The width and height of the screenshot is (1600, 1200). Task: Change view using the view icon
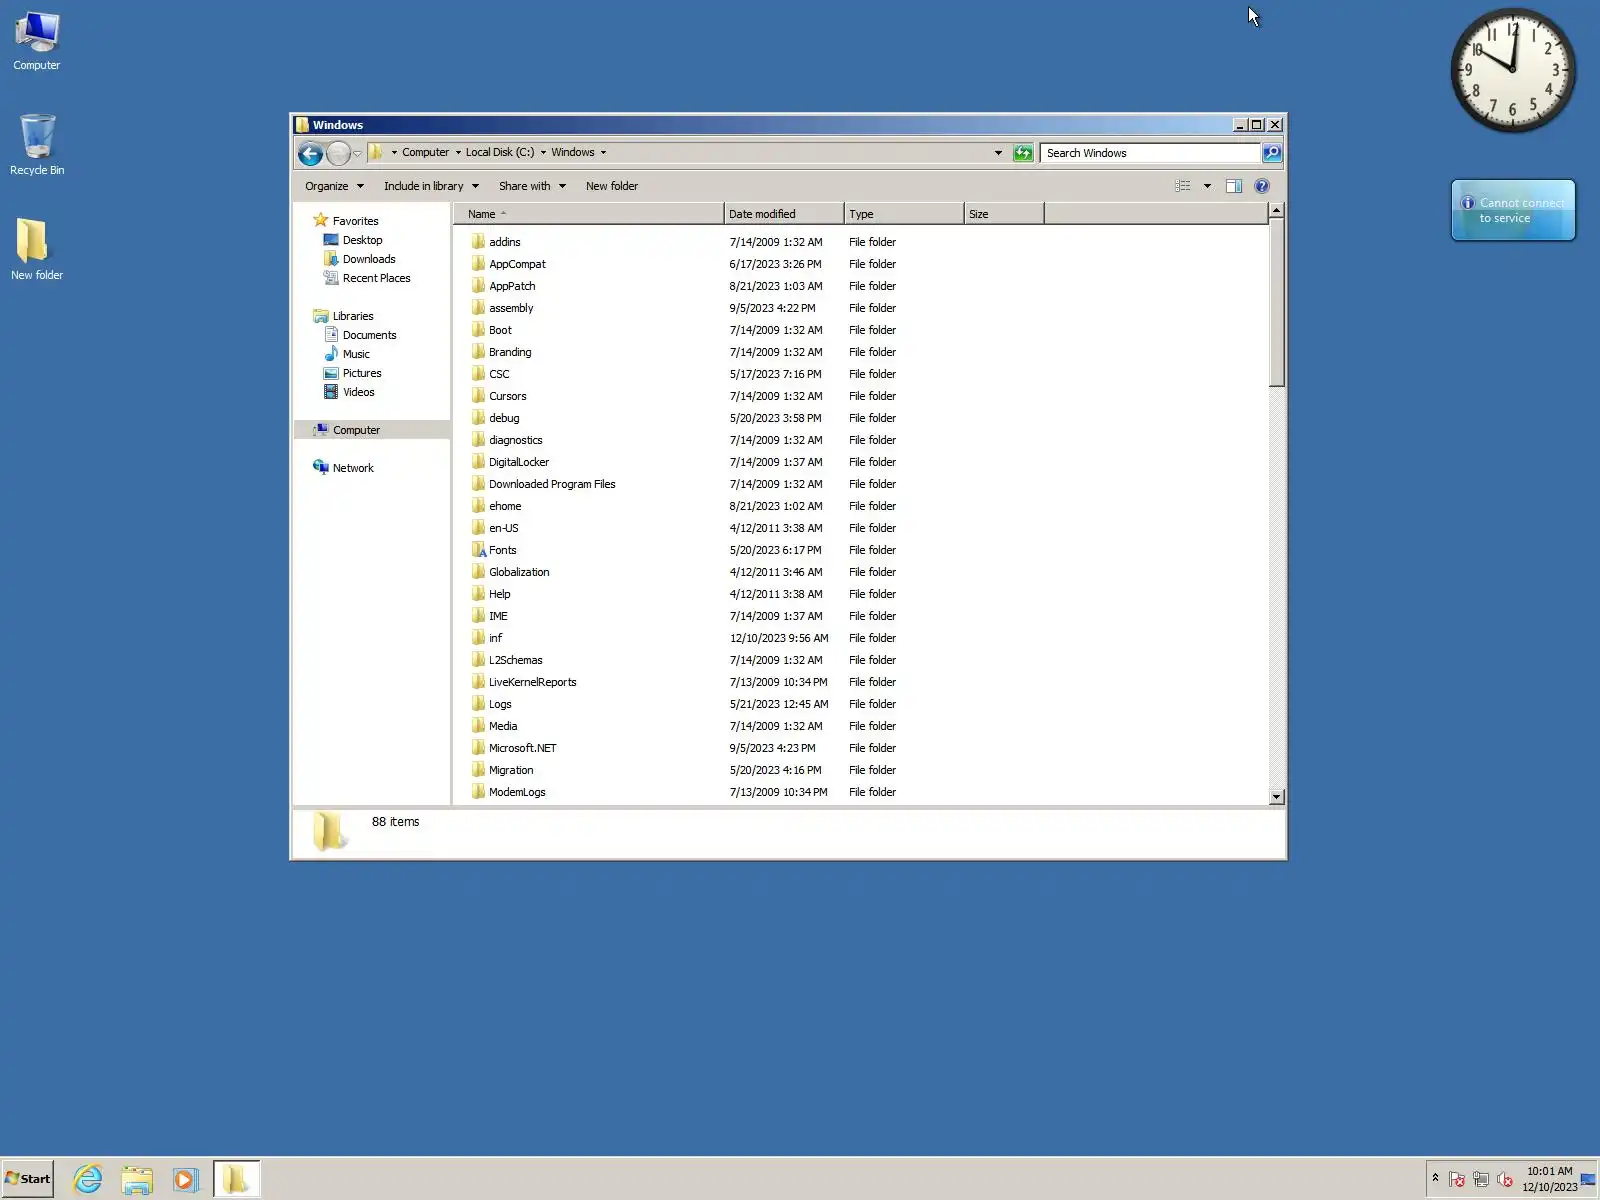click(1183, 186)
